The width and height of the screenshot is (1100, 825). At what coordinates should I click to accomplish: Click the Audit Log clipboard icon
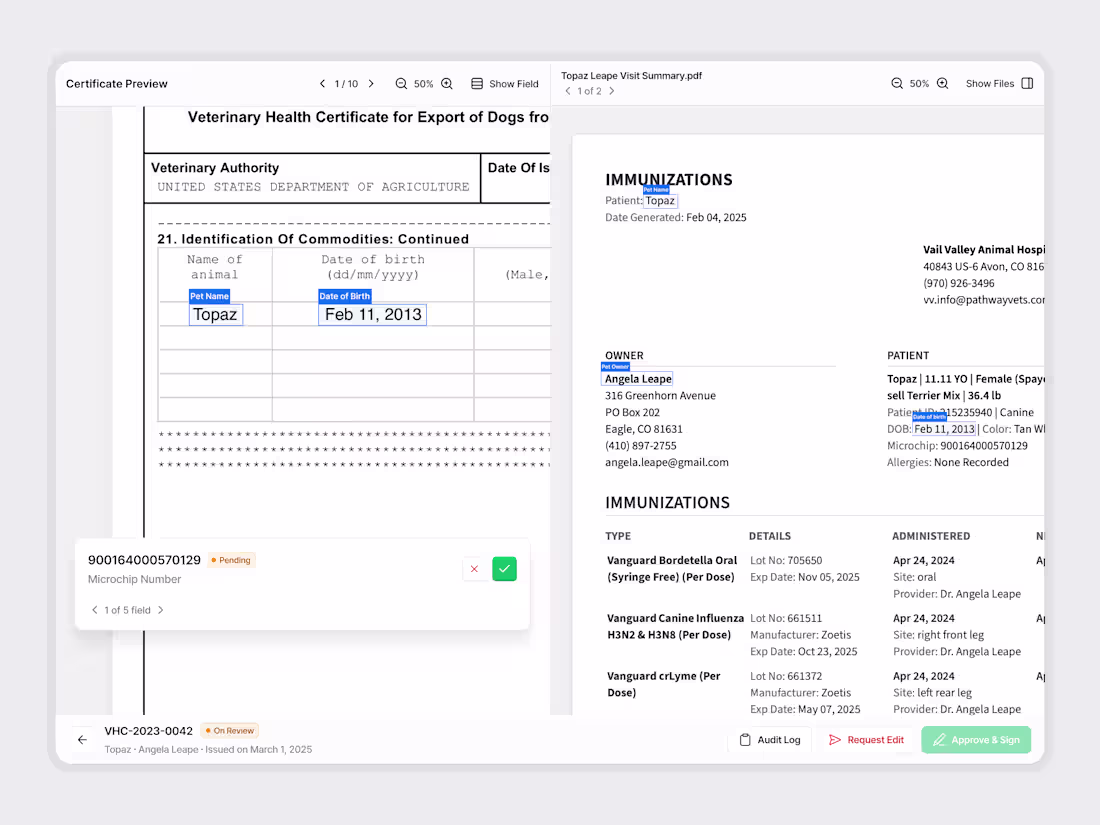(x=743, y=739)
